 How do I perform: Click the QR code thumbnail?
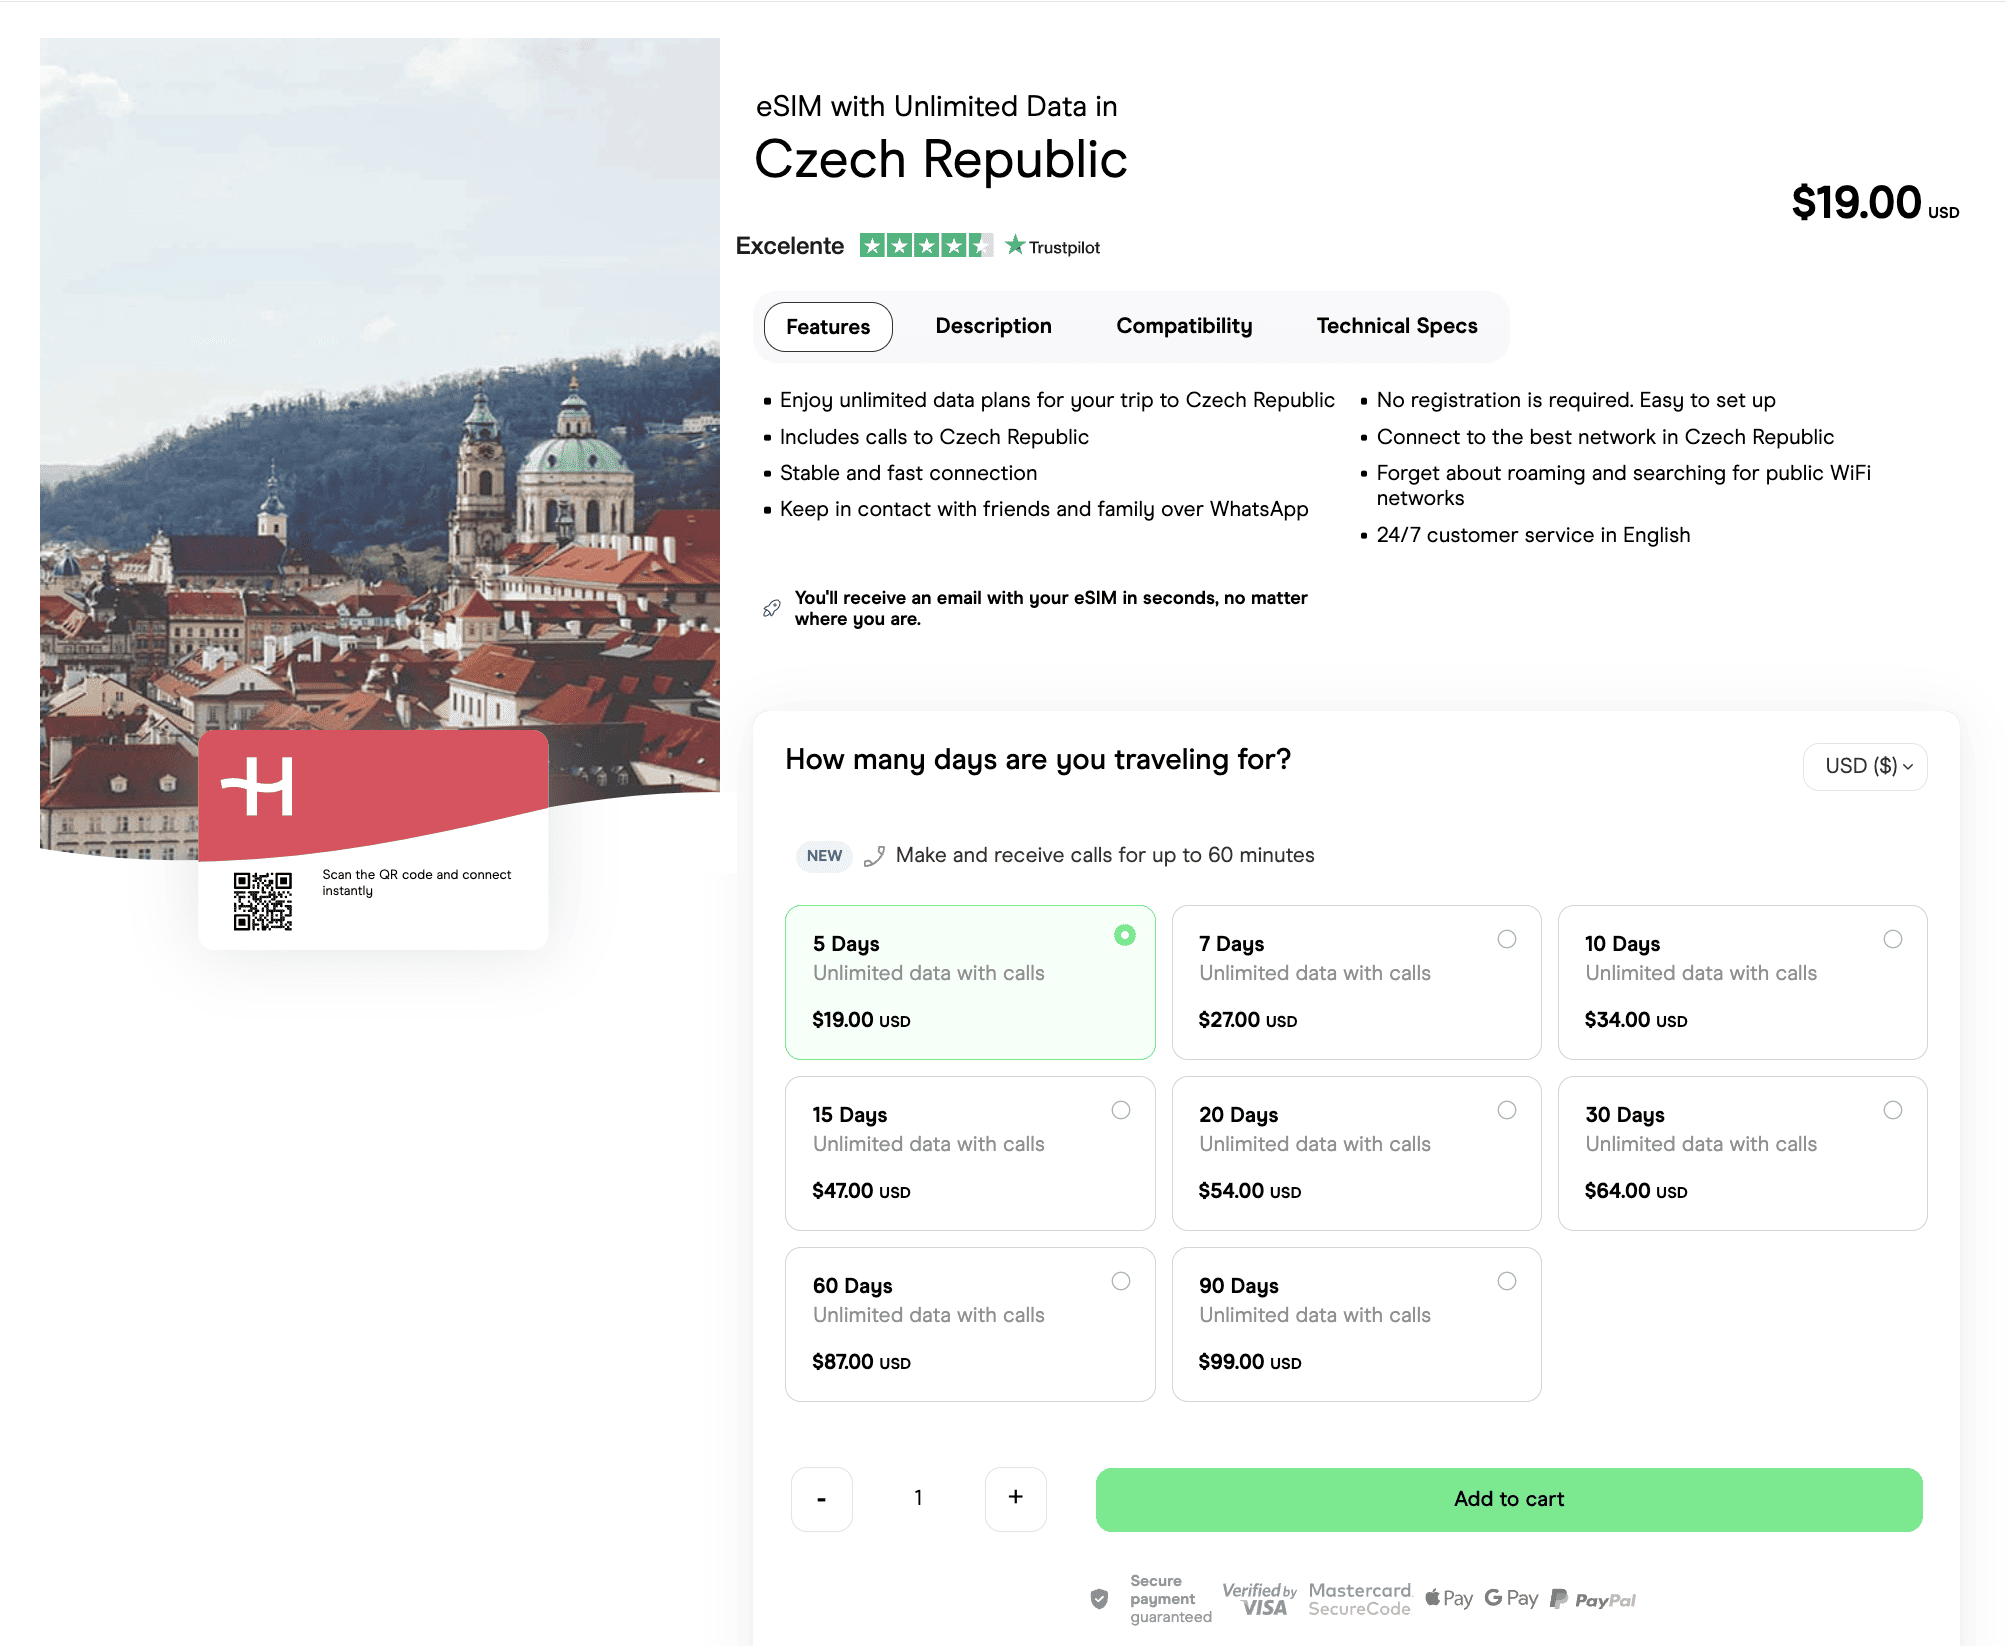(x=263, y=901)
